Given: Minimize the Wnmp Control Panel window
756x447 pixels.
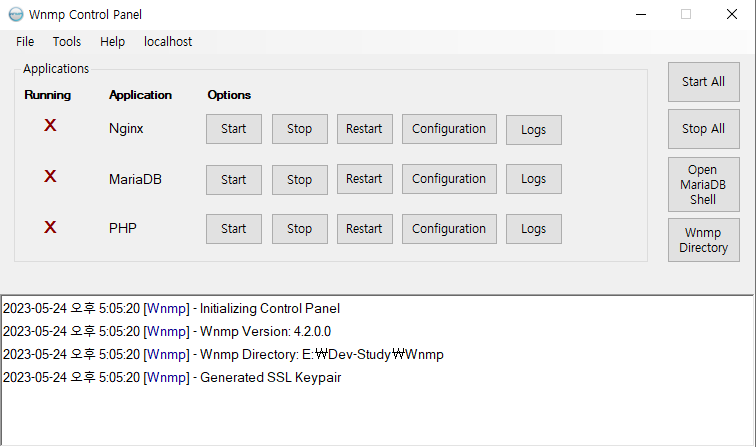Looking at the screenshot, I should (x=641, y=14).
